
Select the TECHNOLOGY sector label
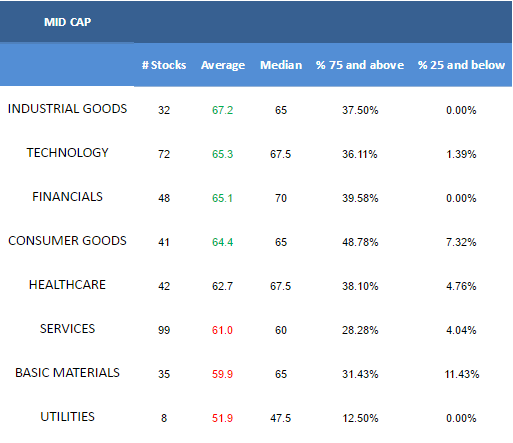(x=67, y=153)
